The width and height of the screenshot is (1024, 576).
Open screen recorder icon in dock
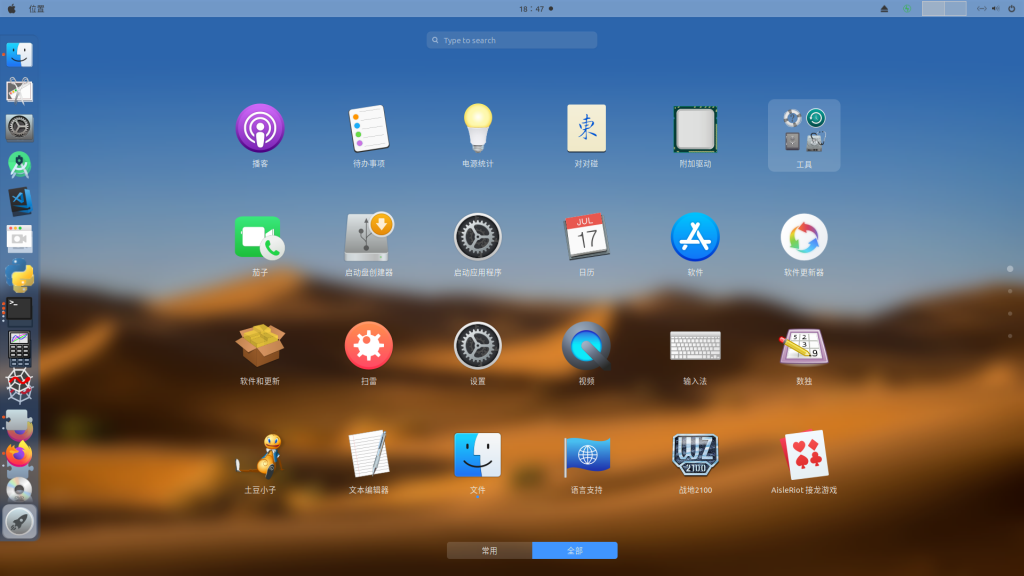click(19, 239)
